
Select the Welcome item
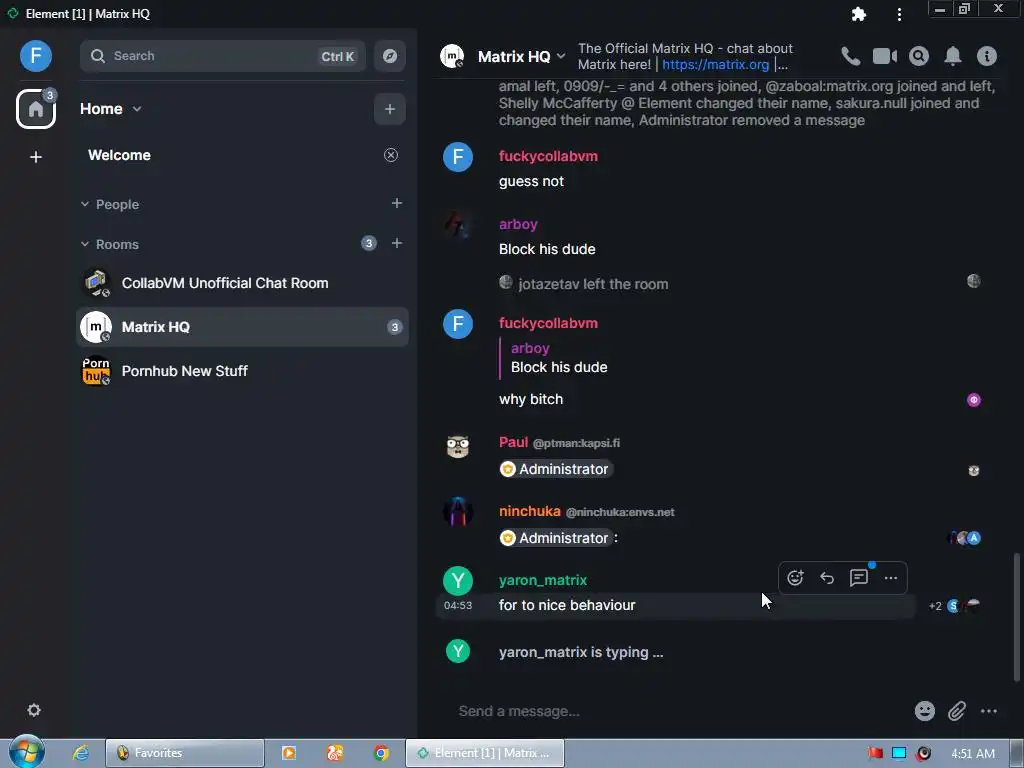click(x=120, y=155)
